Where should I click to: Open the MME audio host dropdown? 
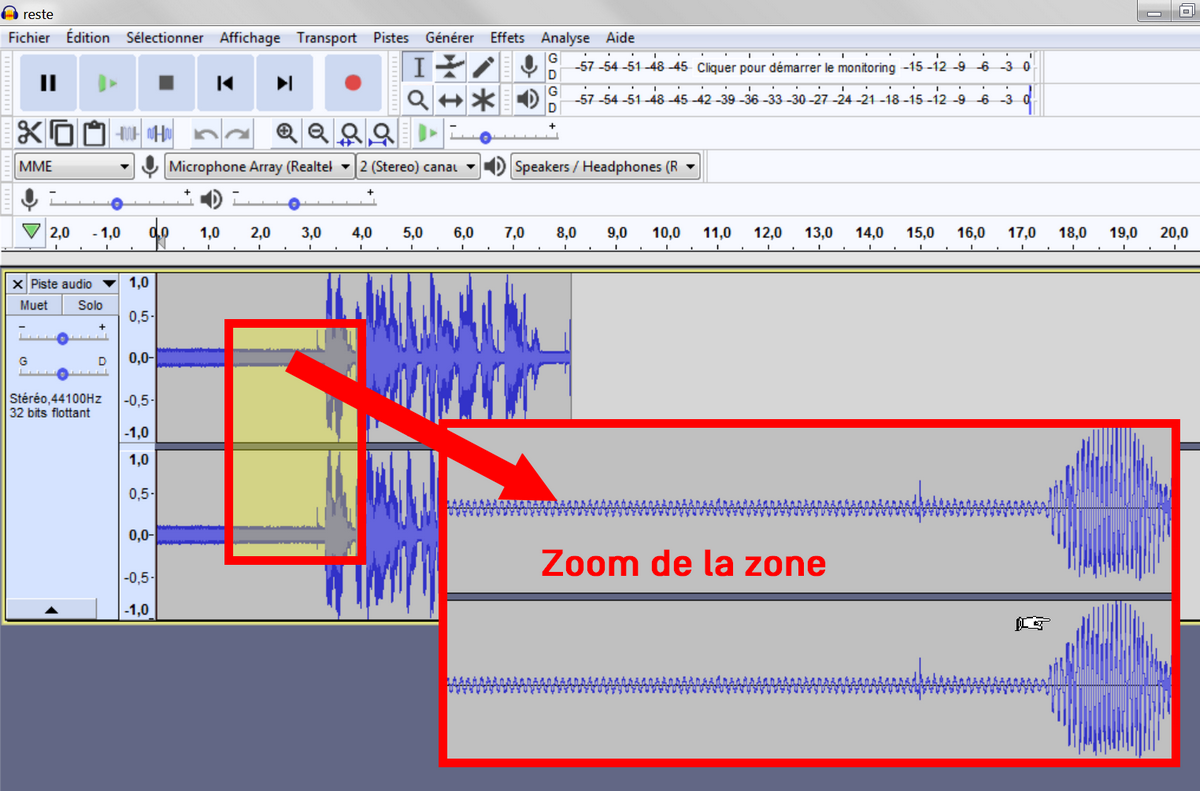(x=74, y=166)
